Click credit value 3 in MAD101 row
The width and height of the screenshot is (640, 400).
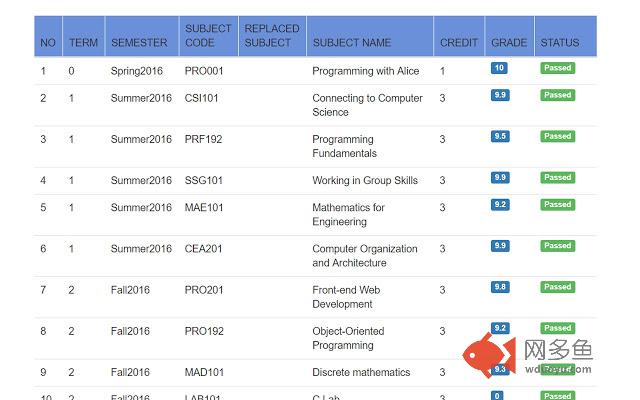coord(442,372)
